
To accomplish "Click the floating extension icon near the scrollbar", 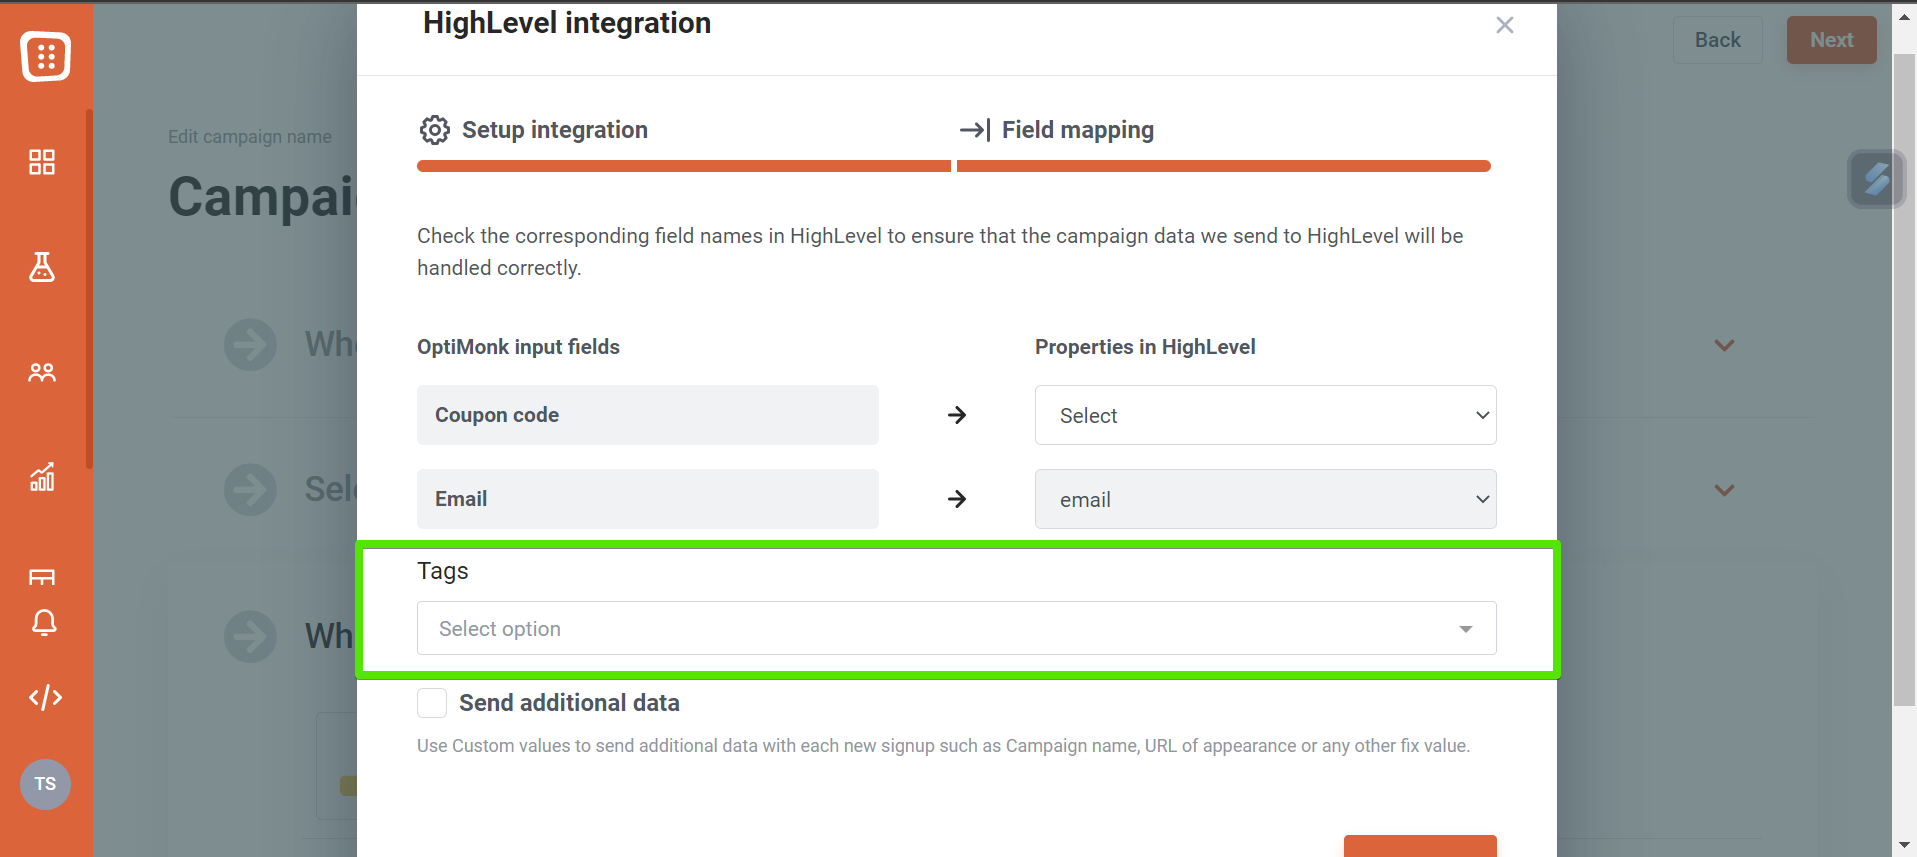I will (1877, 179).
